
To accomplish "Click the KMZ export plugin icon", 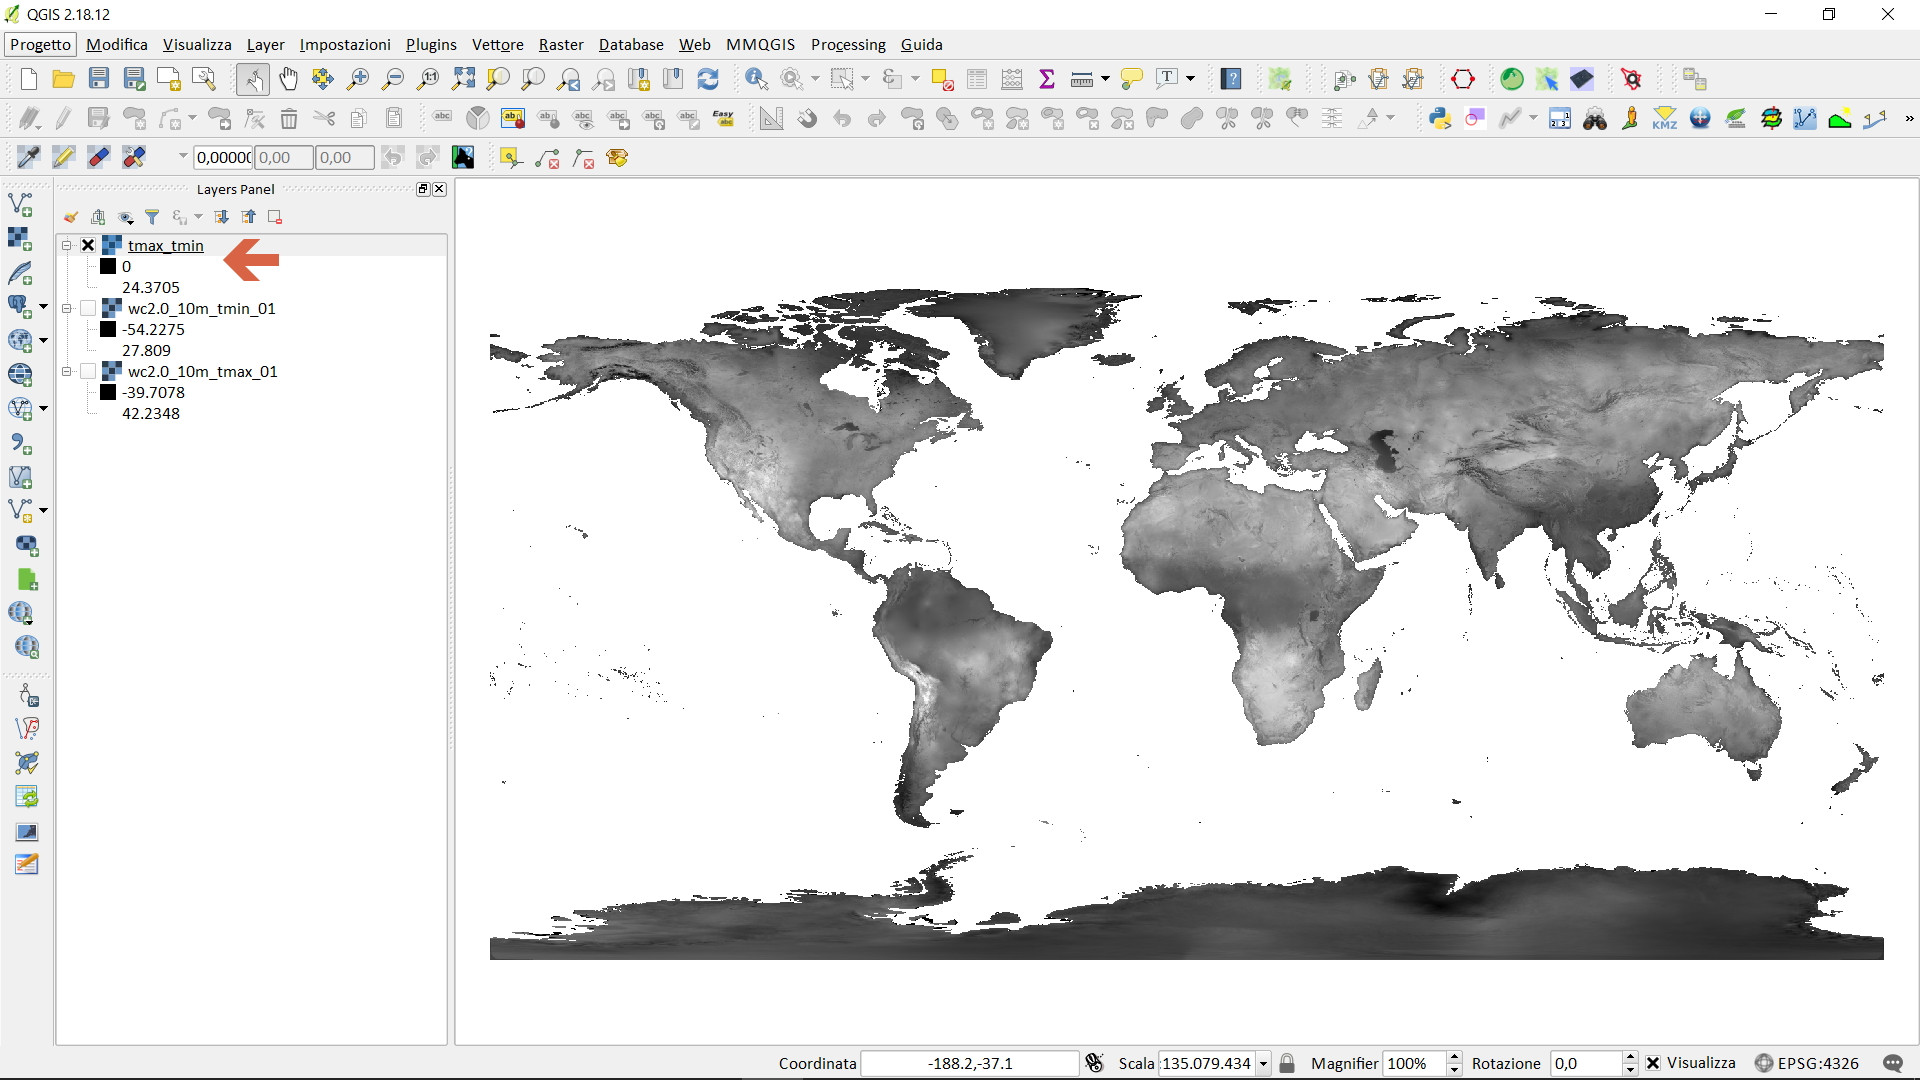I will [1665, 119].
